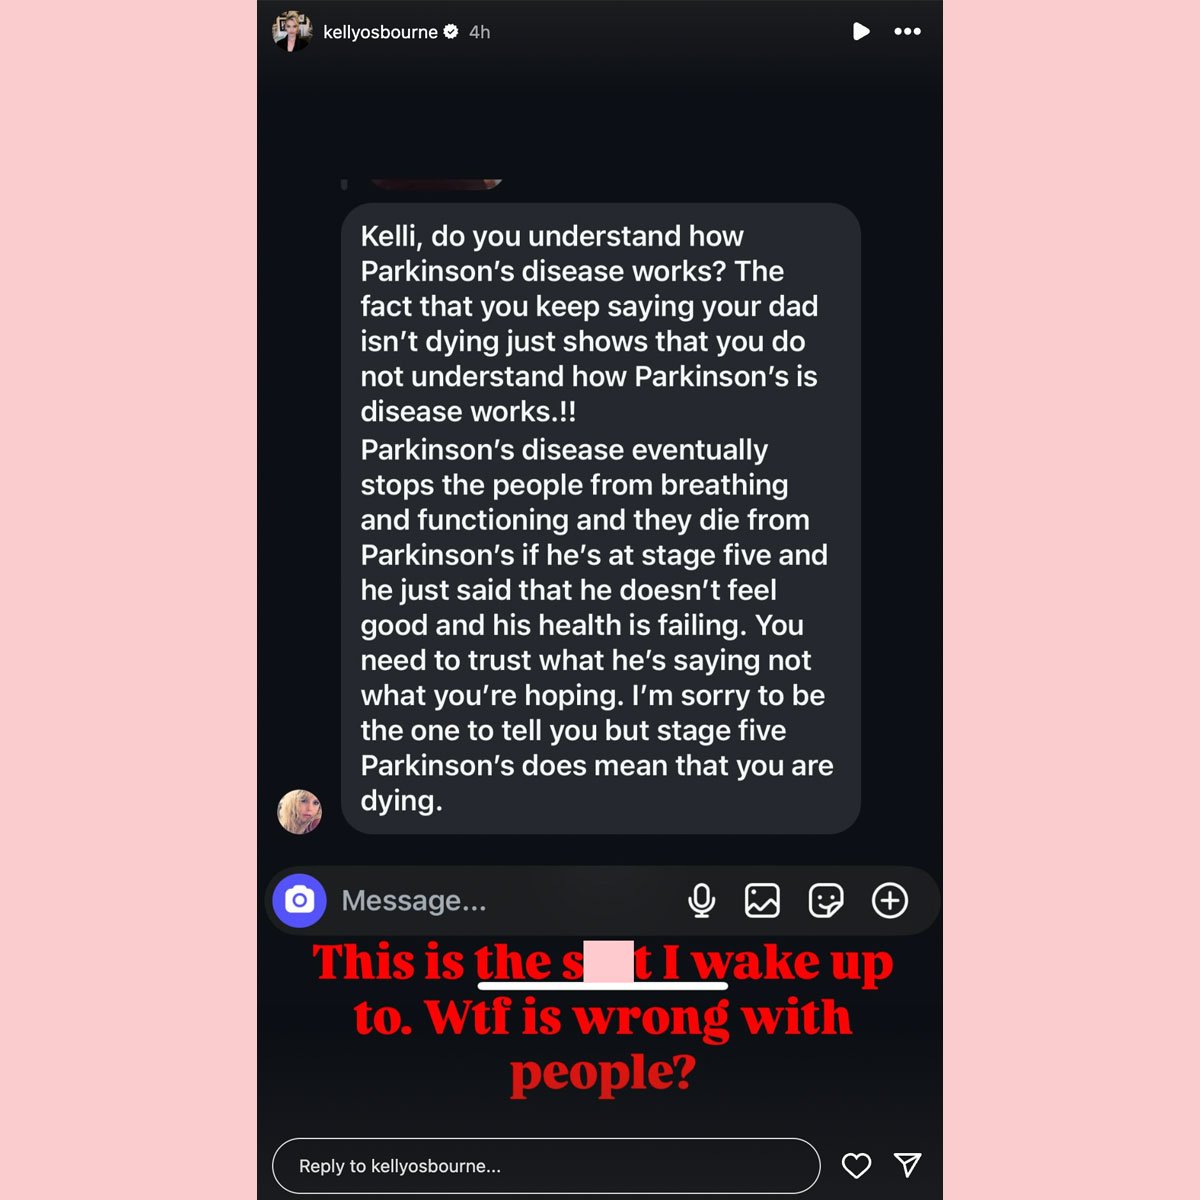
Task: Share the story via paper plane icon
Action: click(x=907, y=1164)
